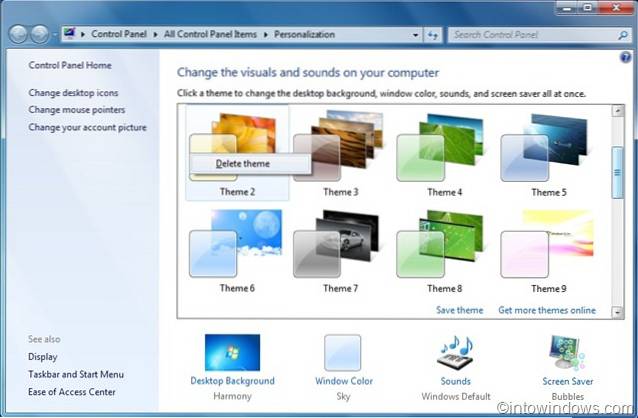The image size is (638, 418).
Task: Click the forward navigation arrow
Action: [x=39, y=34]
